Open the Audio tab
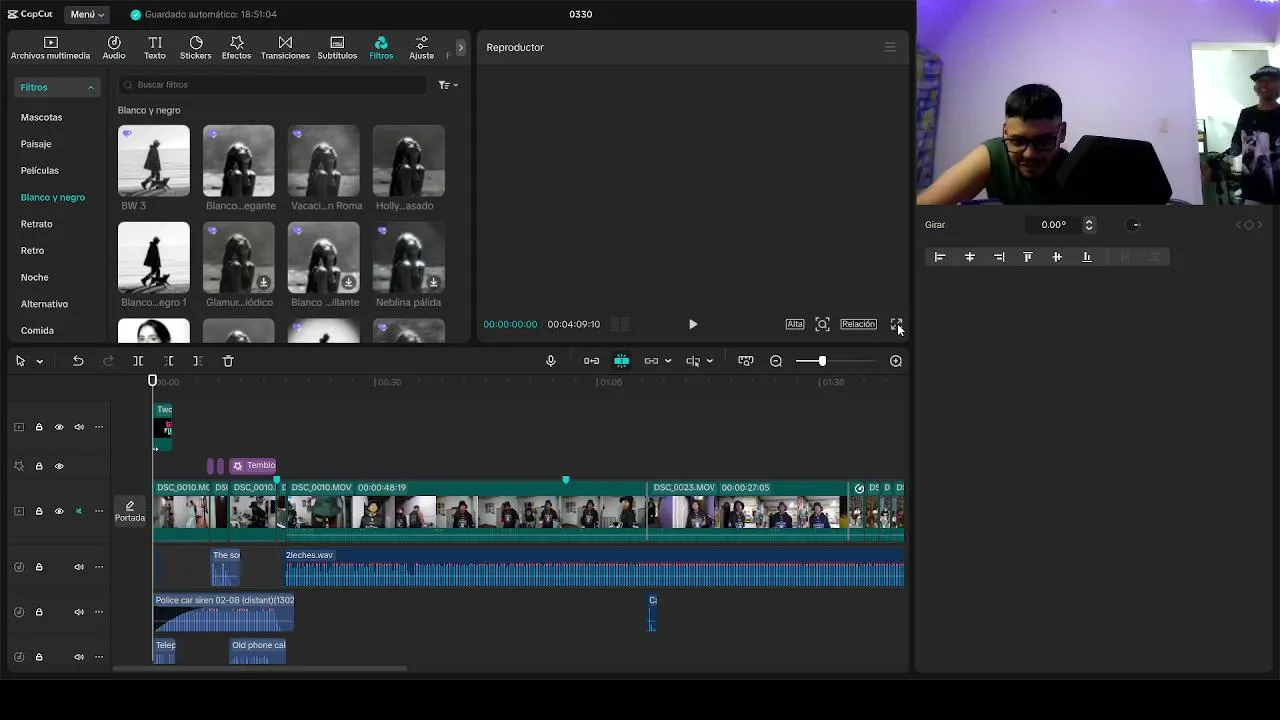Image resolution: width=1280 pixels, height=720 pixels. (114, 48)
